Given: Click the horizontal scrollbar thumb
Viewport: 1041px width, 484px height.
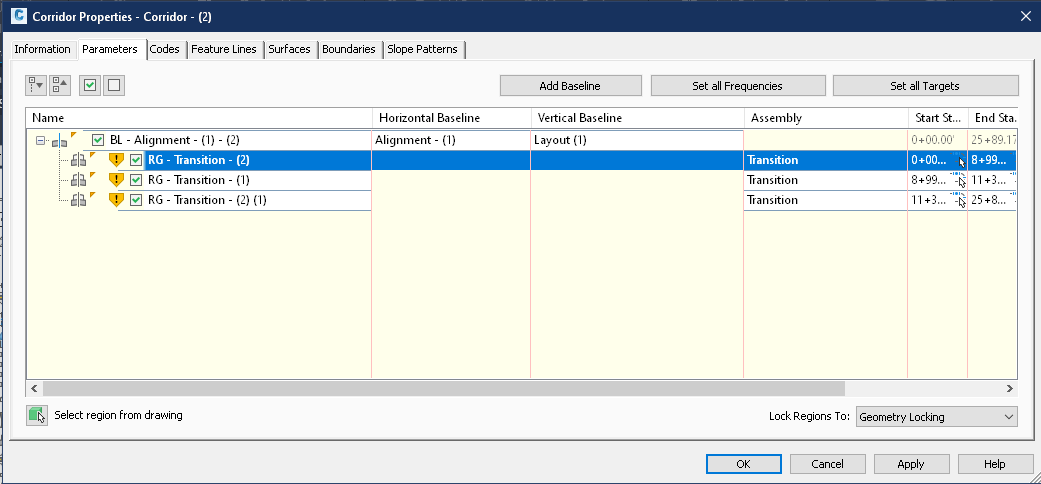Looking at the screenshot, I should 445,388.
